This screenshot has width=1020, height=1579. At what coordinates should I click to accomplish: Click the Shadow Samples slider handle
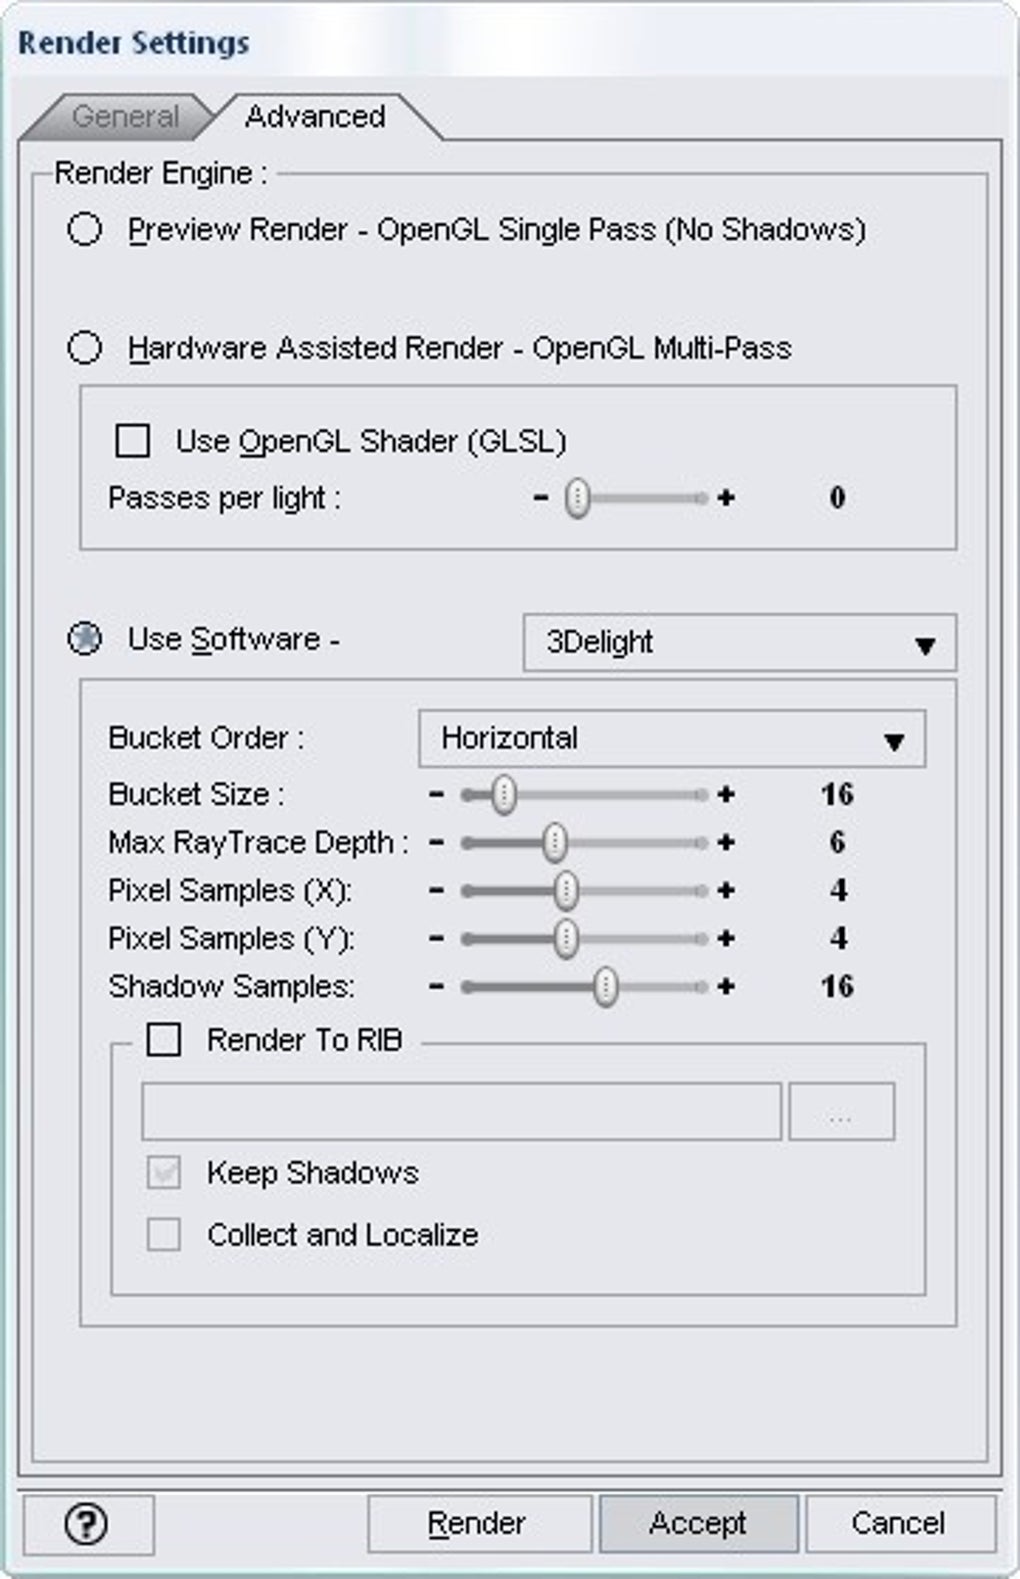(605, 987)
